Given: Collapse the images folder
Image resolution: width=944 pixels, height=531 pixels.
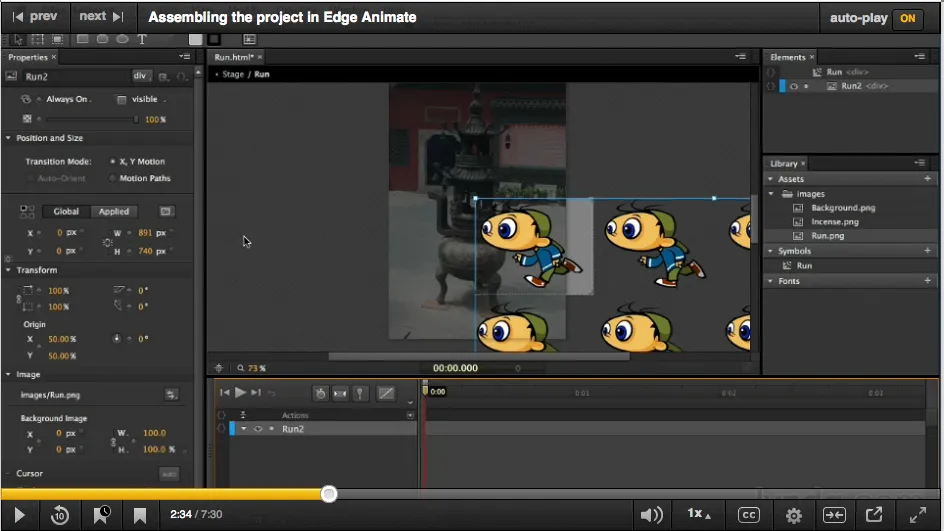Looking at the screenshot, I should (x=771, y=194).
